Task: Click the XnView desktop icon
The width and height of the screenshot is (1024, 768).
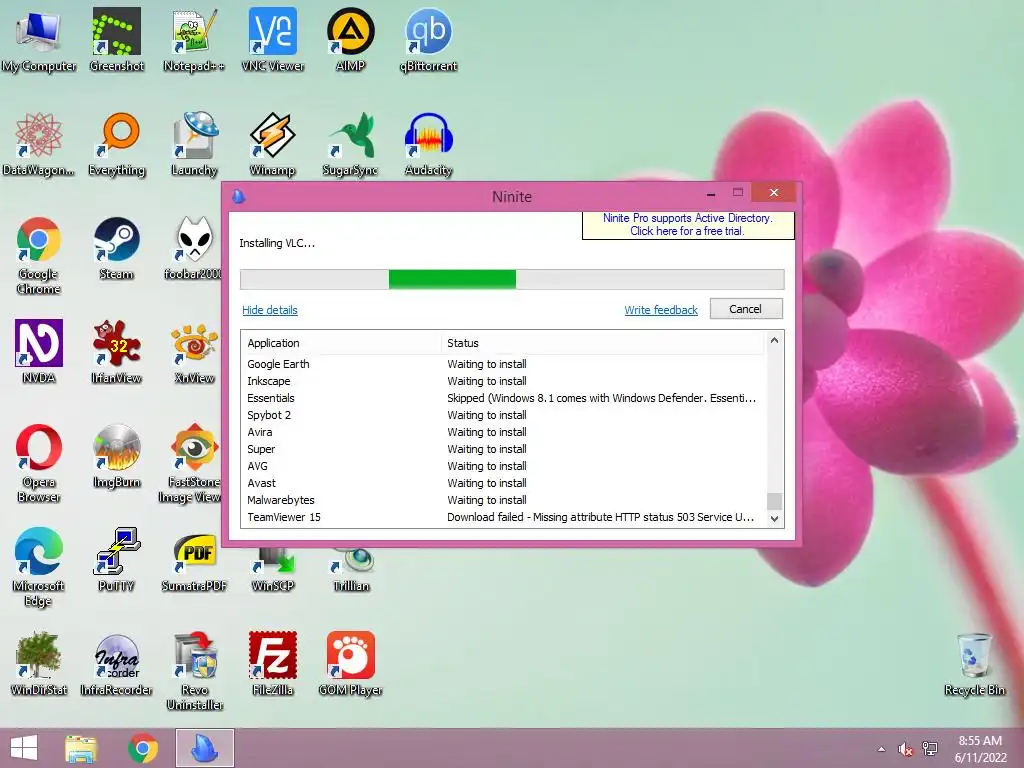Action: click(194, 351)
